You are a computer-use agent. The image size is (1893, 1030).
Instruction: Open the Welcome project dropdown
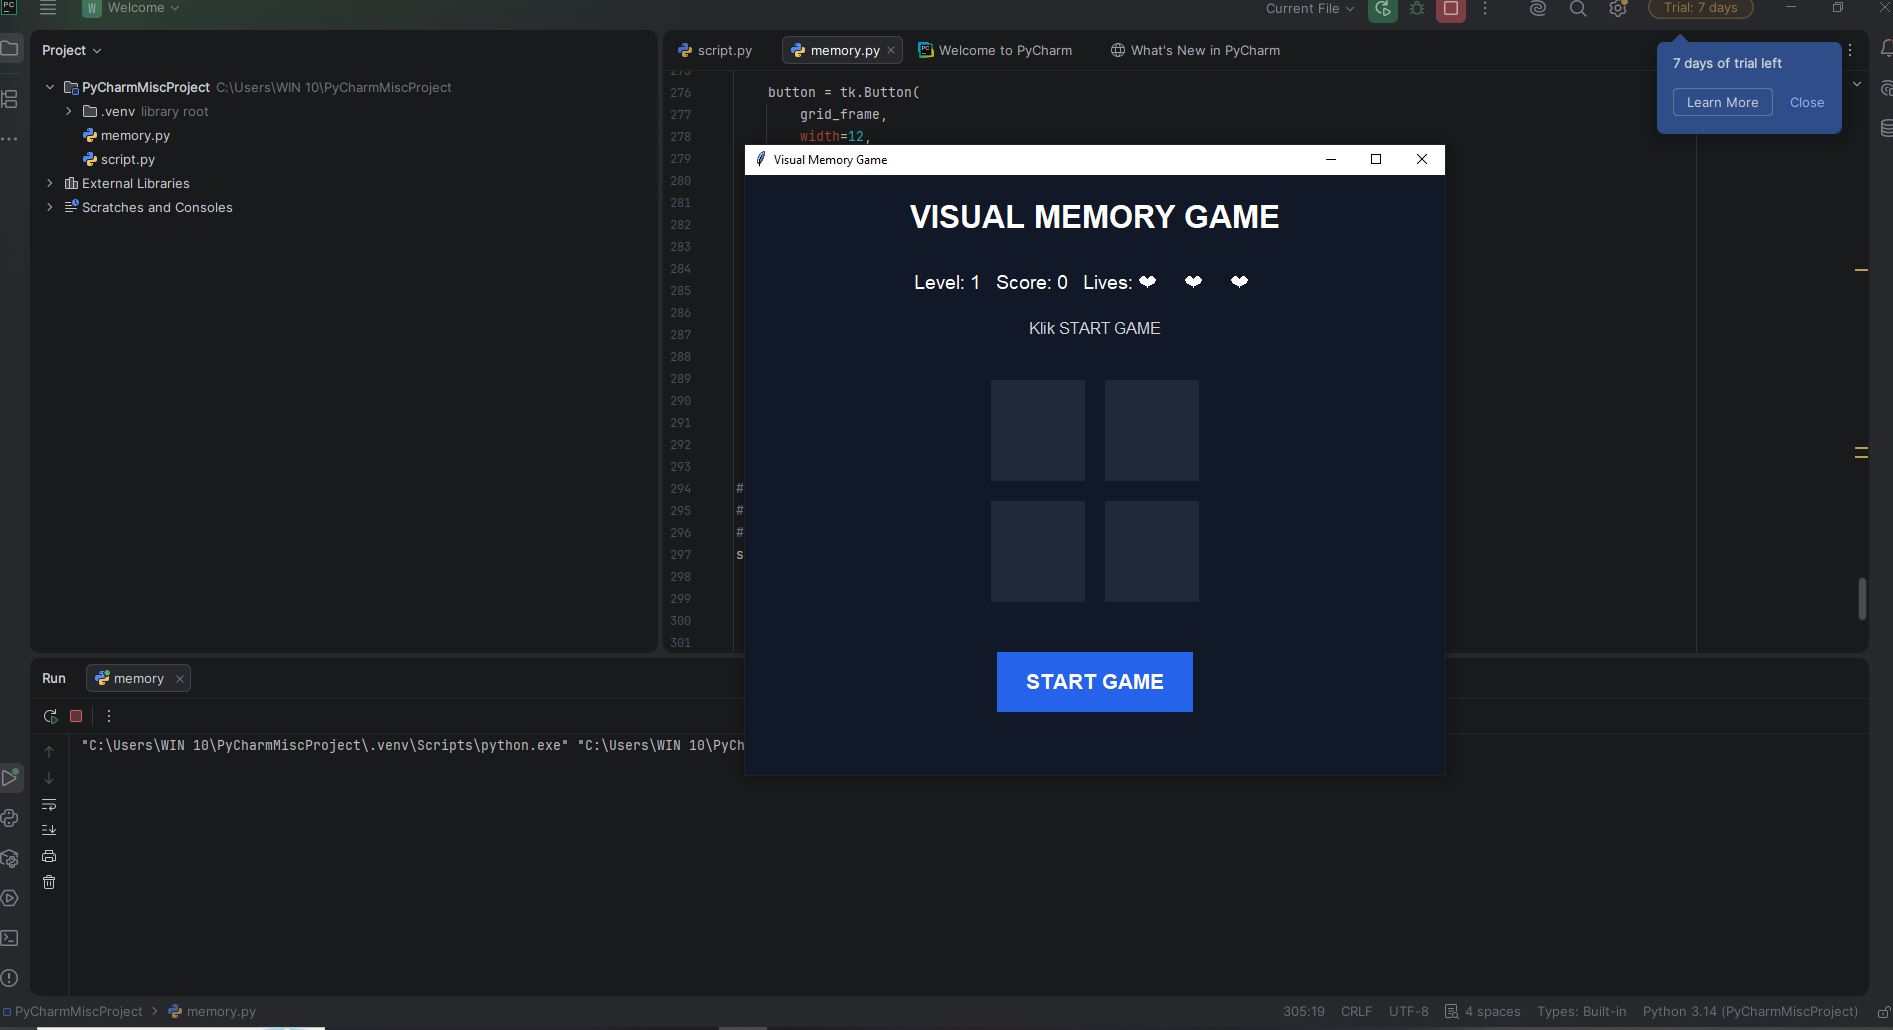pos(133,8)
